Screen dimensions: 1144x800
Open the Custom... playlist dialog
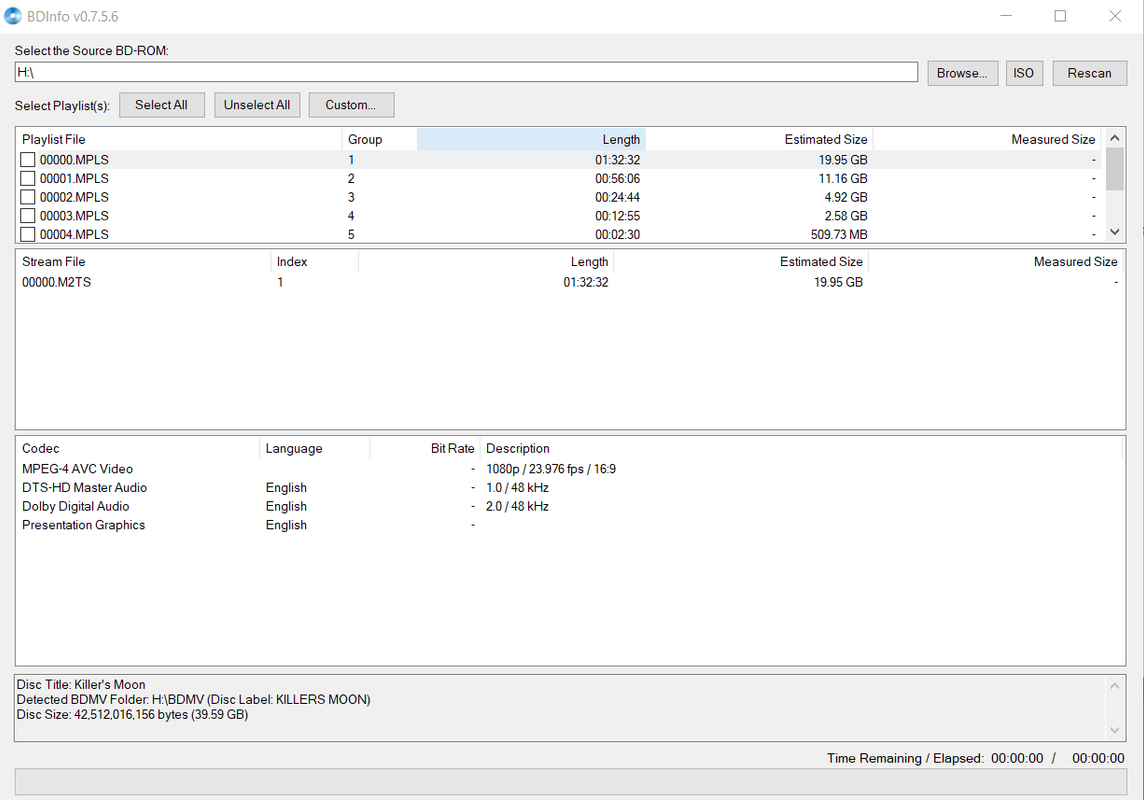(x=351, y=105)
